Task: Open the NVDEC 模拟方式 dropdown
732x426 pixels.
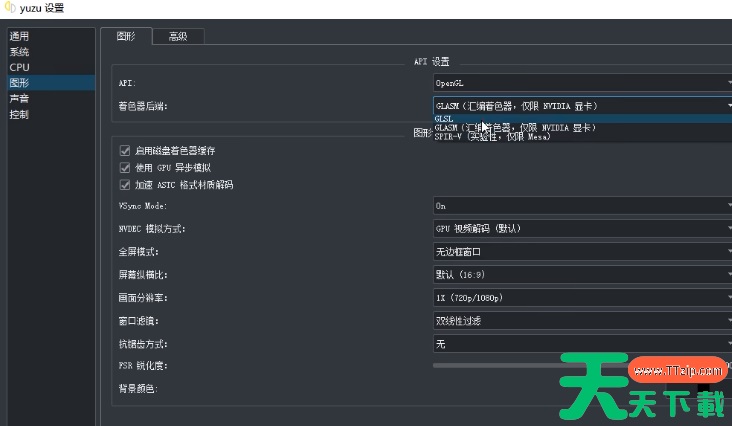Action: (582, 229)
